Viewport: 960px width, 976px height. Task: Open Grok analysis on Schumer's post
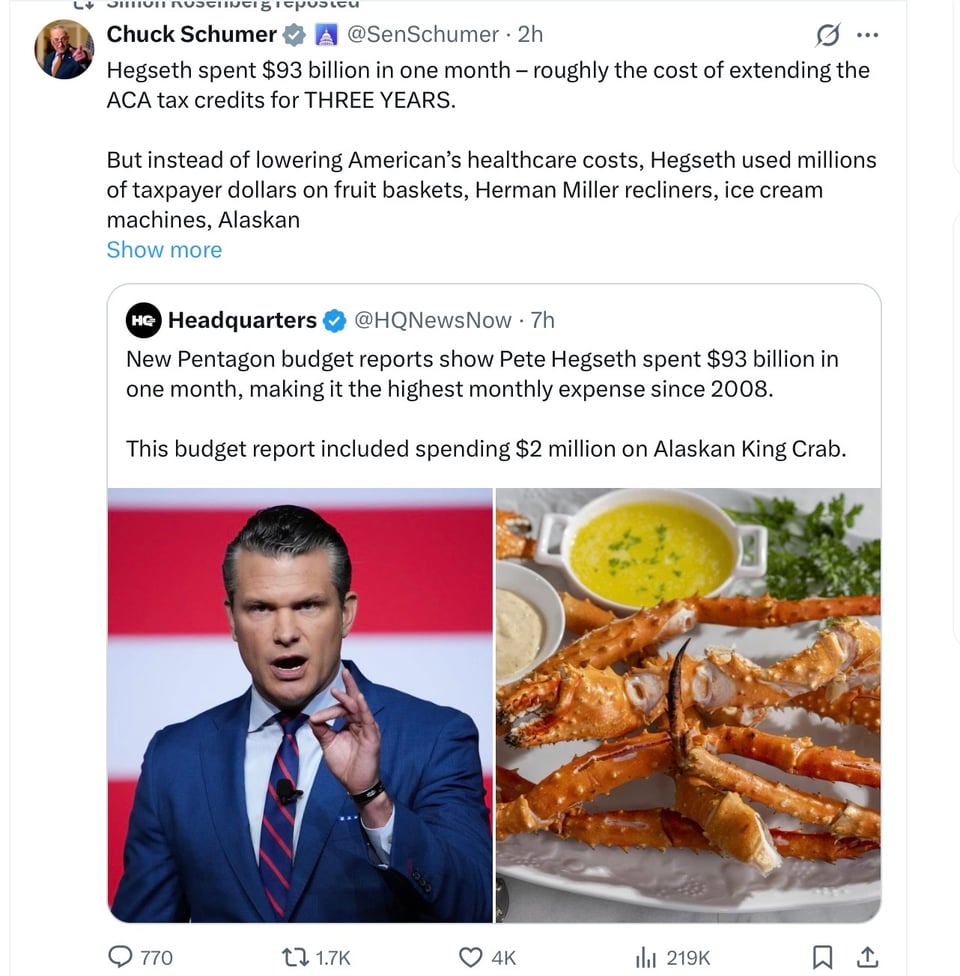pos(828,34)
